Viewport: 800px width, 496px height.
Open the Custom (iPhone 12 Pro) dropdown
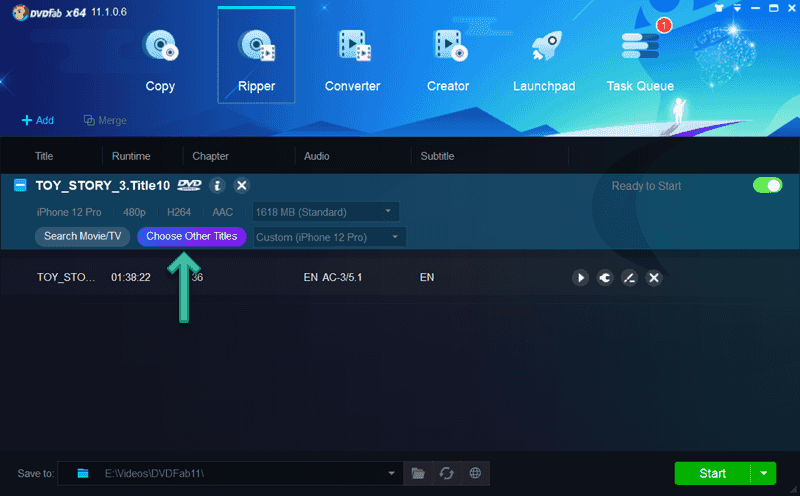click(x=330, y=237)
